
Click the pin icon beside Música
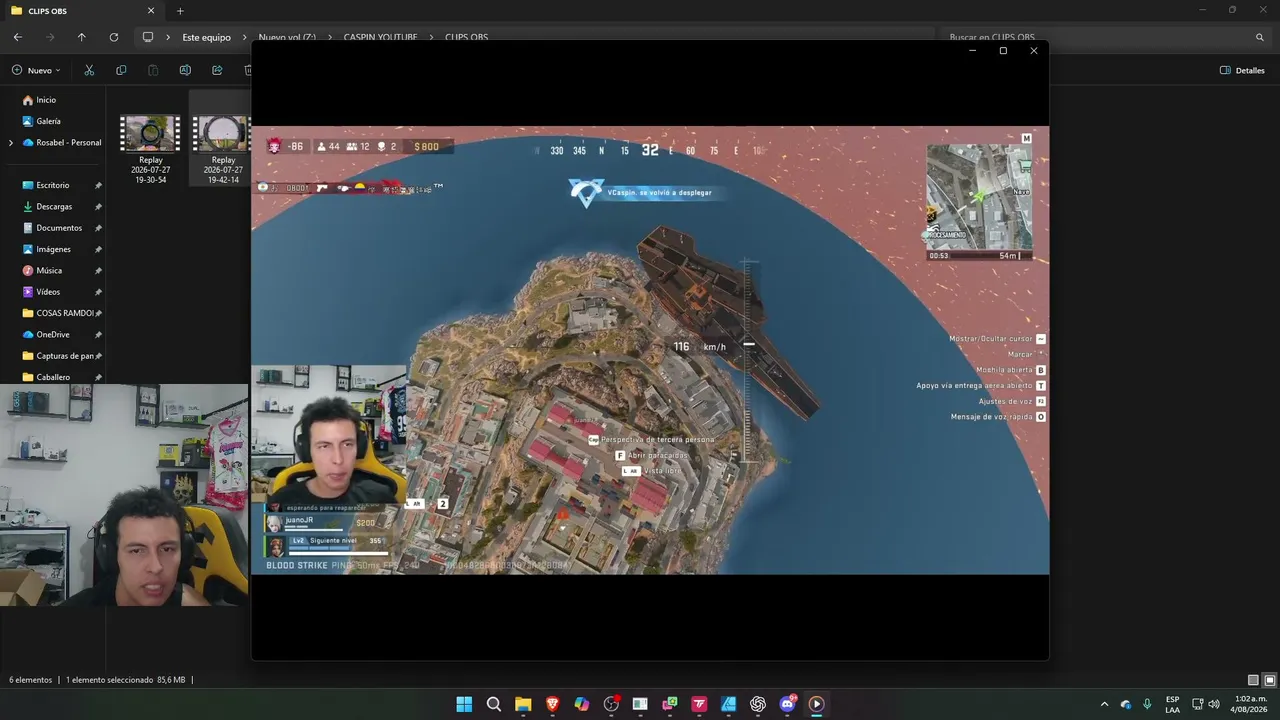pyautogui.click(x=98, y=271)
